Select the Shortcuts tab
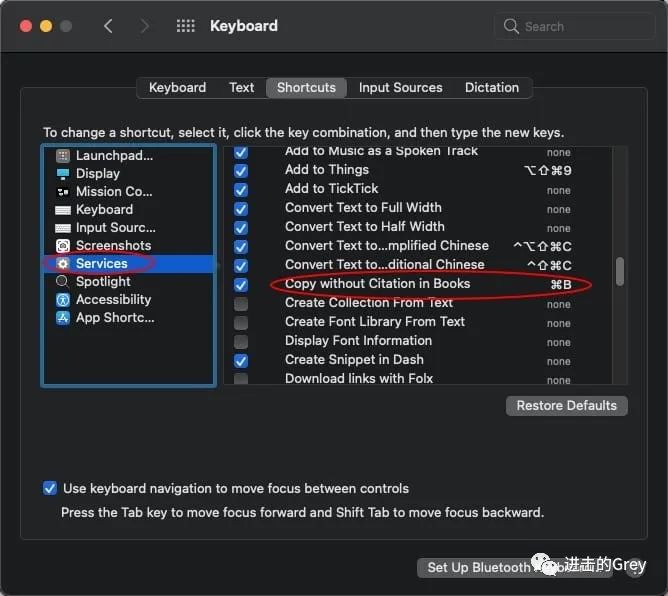This screenshot has width=668, height=596. click(x=306, y=88)
